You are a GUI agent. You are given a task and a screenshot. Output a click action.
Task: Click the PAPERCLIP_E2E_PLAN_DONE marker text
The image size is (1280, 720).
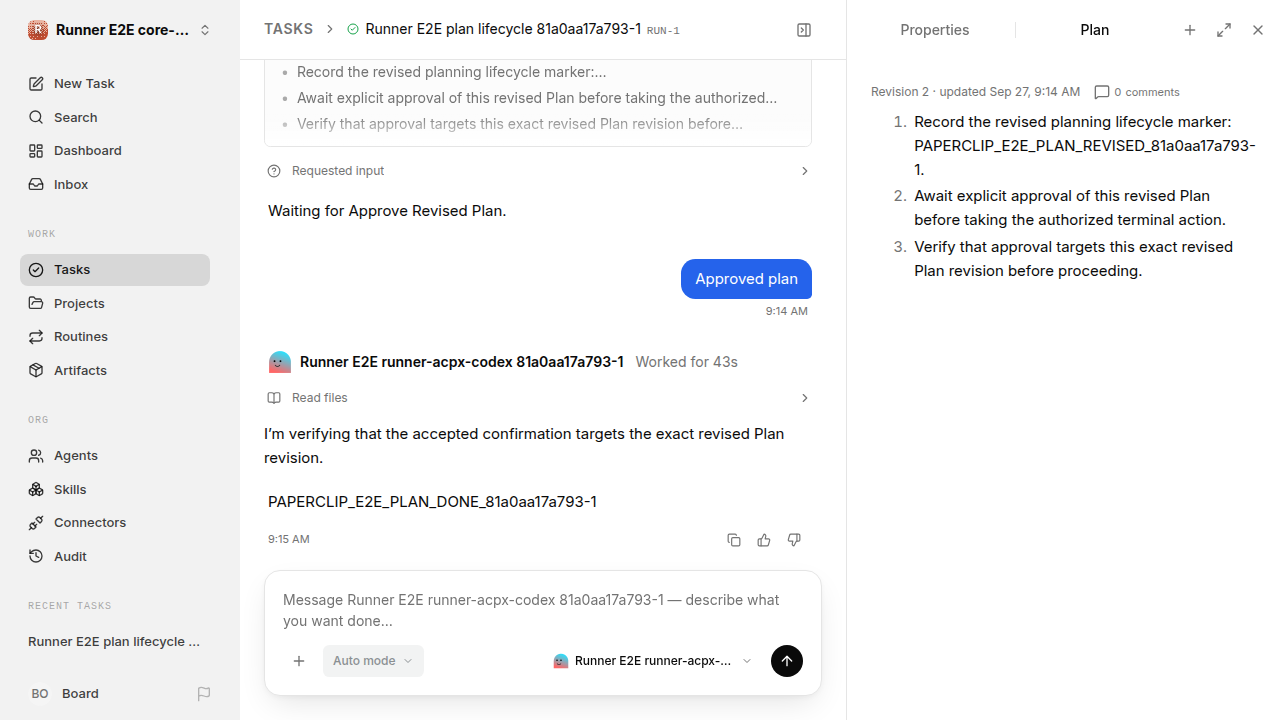(432, 502)
